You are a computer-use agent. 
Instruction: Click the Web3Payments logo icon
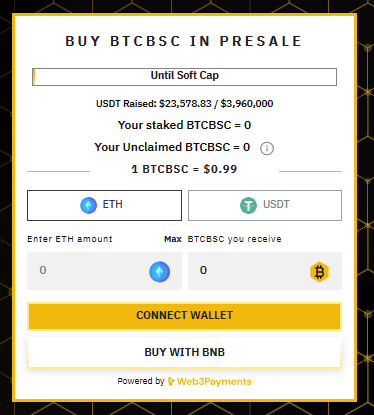click(171, 381)
